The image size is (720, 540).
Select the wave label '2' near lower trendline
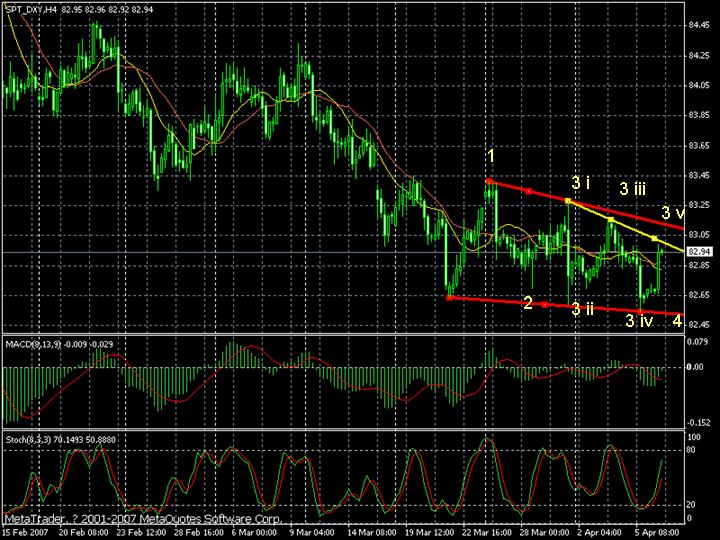[528, 303]
